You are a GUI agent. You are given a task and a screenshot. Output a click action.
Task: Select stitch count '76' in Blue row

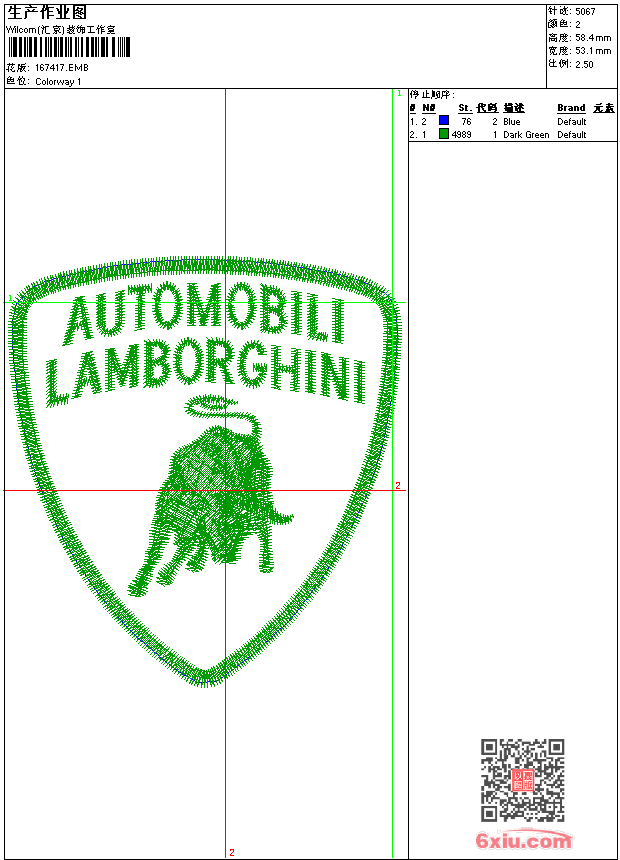pos(466,122)
